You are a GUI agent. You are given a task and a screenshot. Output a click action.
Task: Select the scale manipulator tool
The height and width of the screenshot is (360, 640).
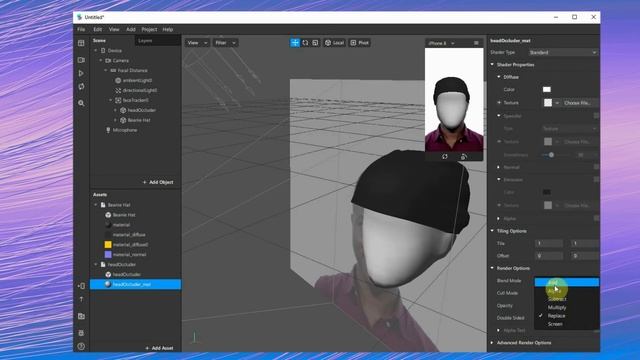coord(315,43)
